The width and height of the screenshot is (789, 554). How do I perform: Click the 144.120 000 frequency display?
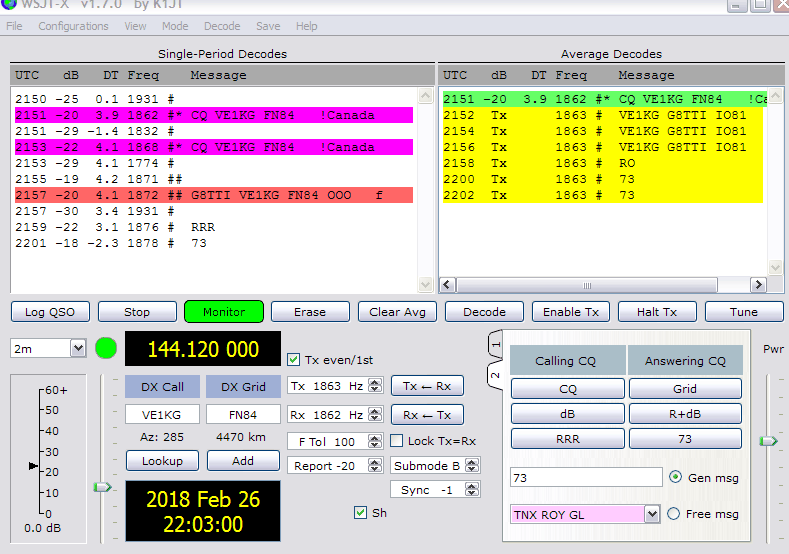pos(203,349)
